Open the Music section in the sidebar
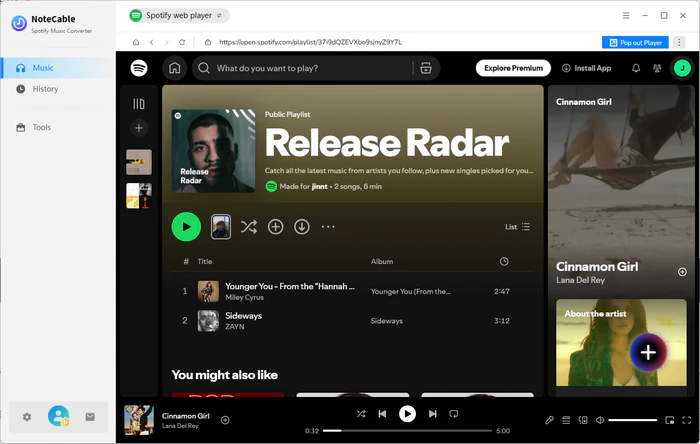 [57, 68]
